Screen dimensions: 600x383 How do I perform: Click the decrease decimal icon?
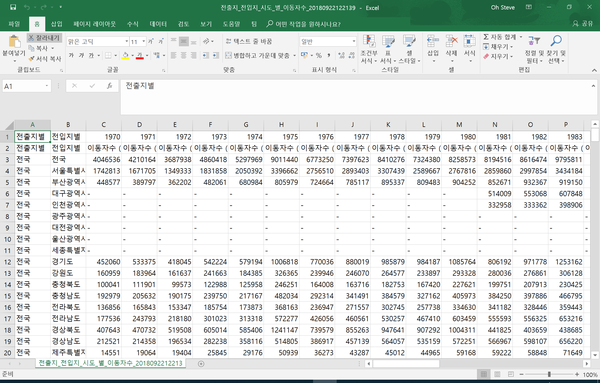click(x=352, y=55)
